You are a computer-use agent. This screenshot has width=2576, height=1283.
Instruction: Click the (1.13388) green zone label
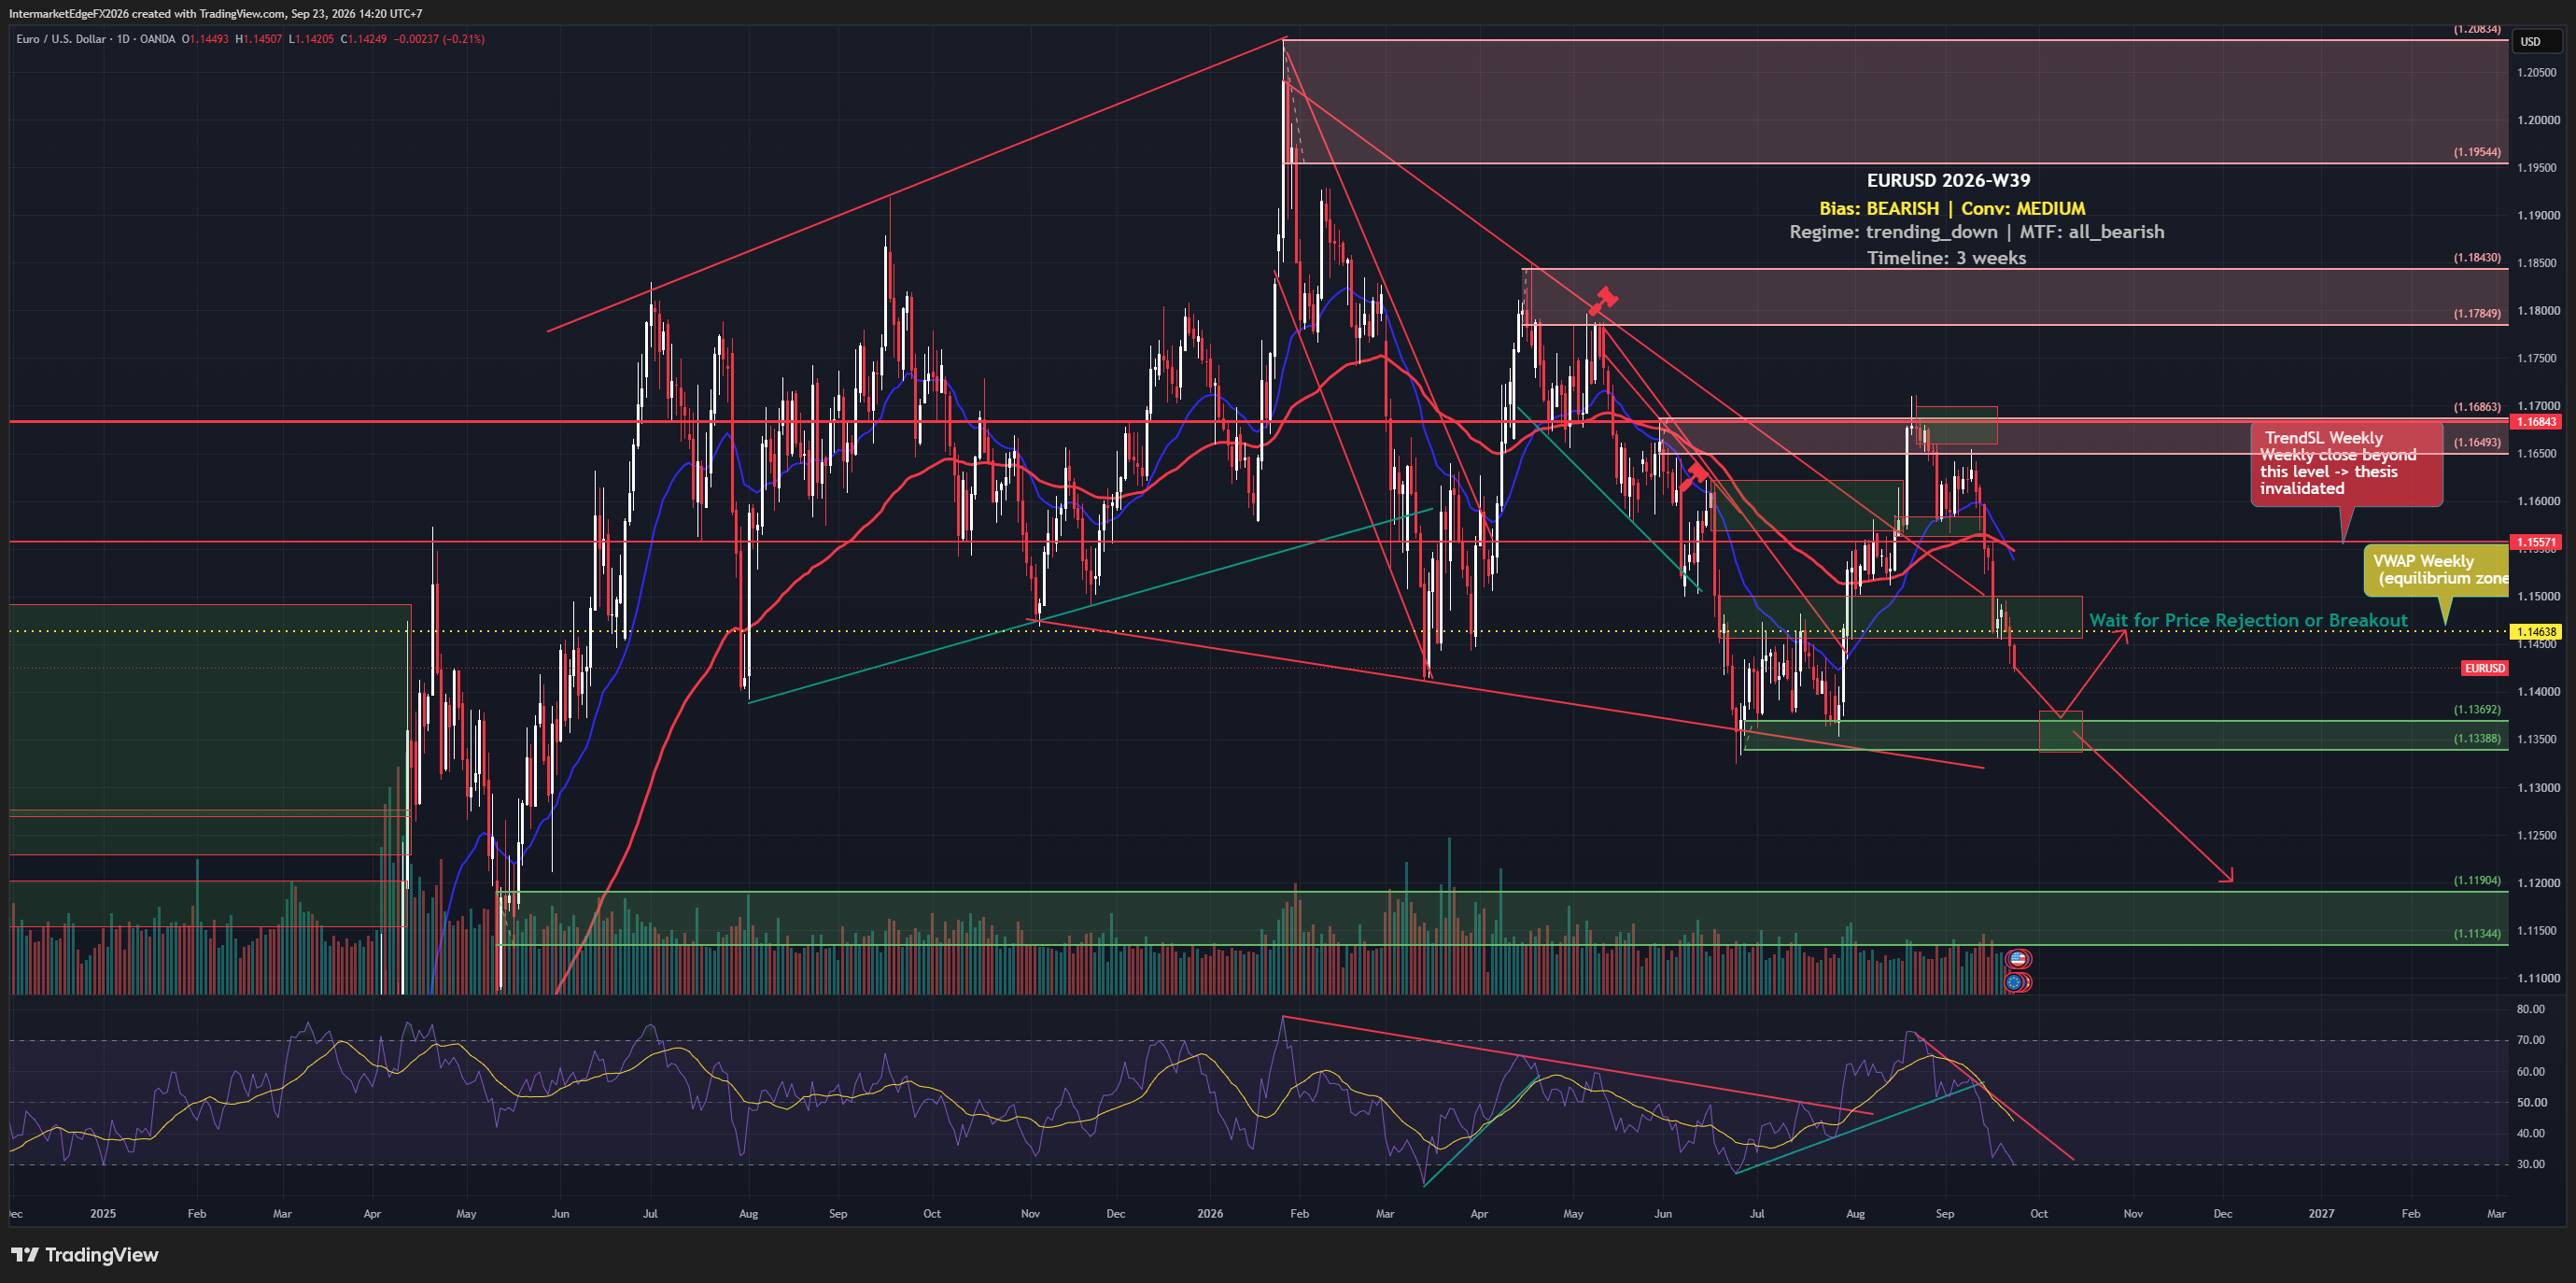tap(2476, 738)
